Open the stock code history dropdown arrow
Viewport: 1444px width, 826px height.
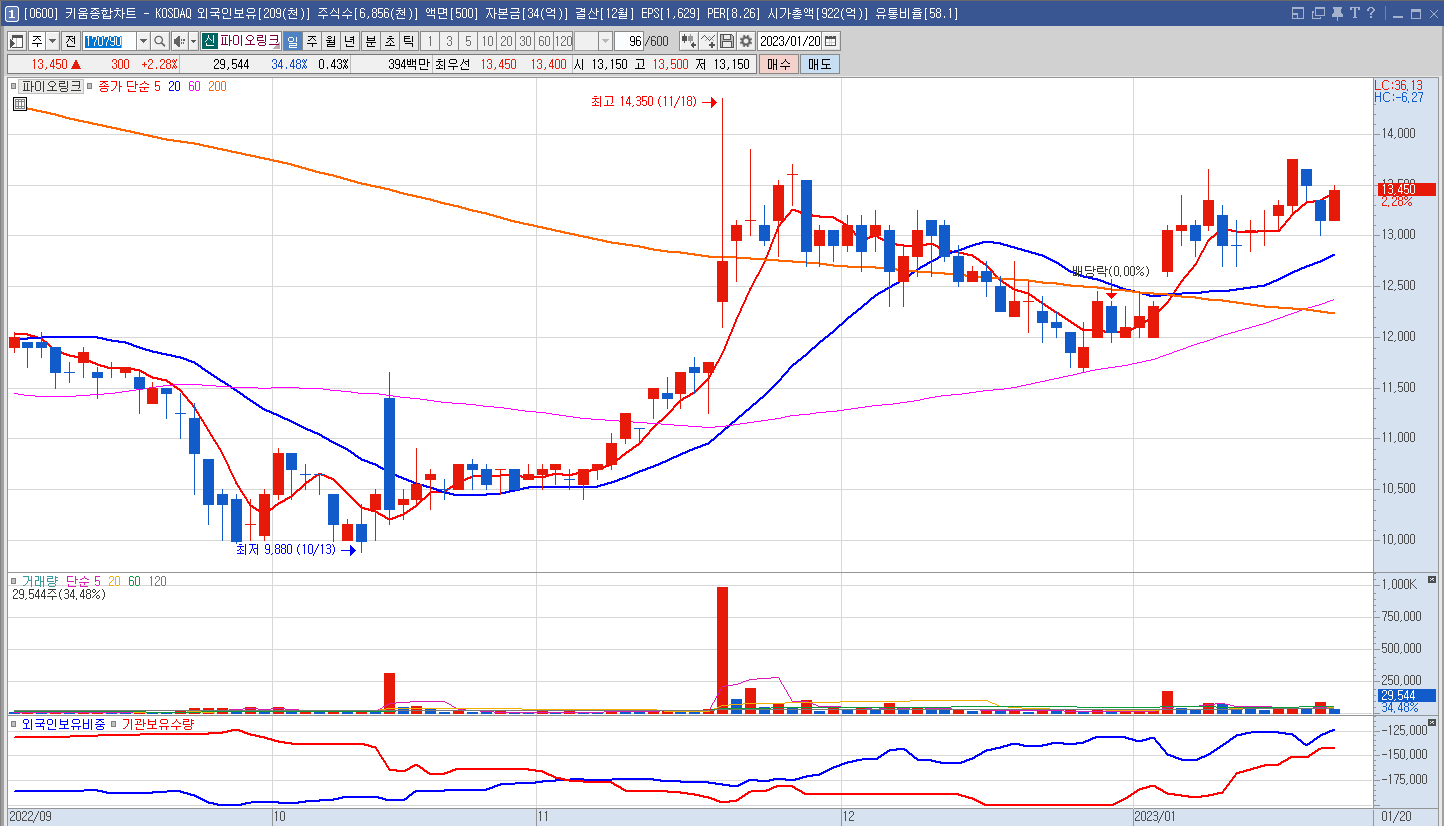click(x=143, y=41)
